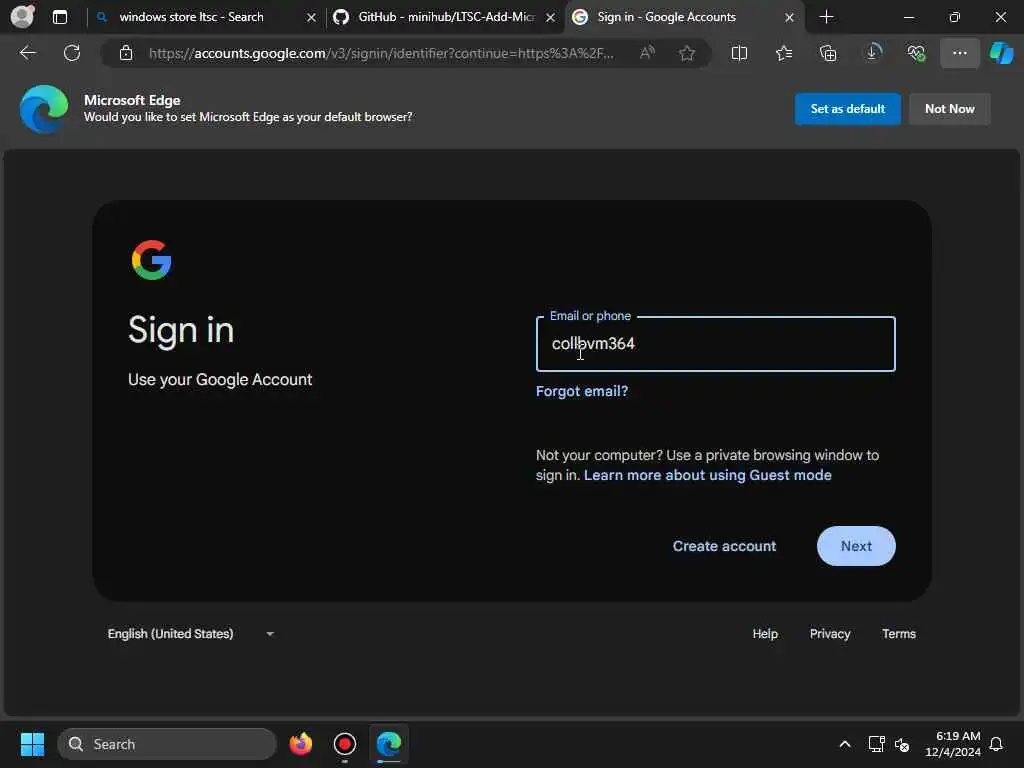Image resolution: width=1024 pixels, height=768 pixels.
Task: Go back to the previous page
Action: [28, 53]
